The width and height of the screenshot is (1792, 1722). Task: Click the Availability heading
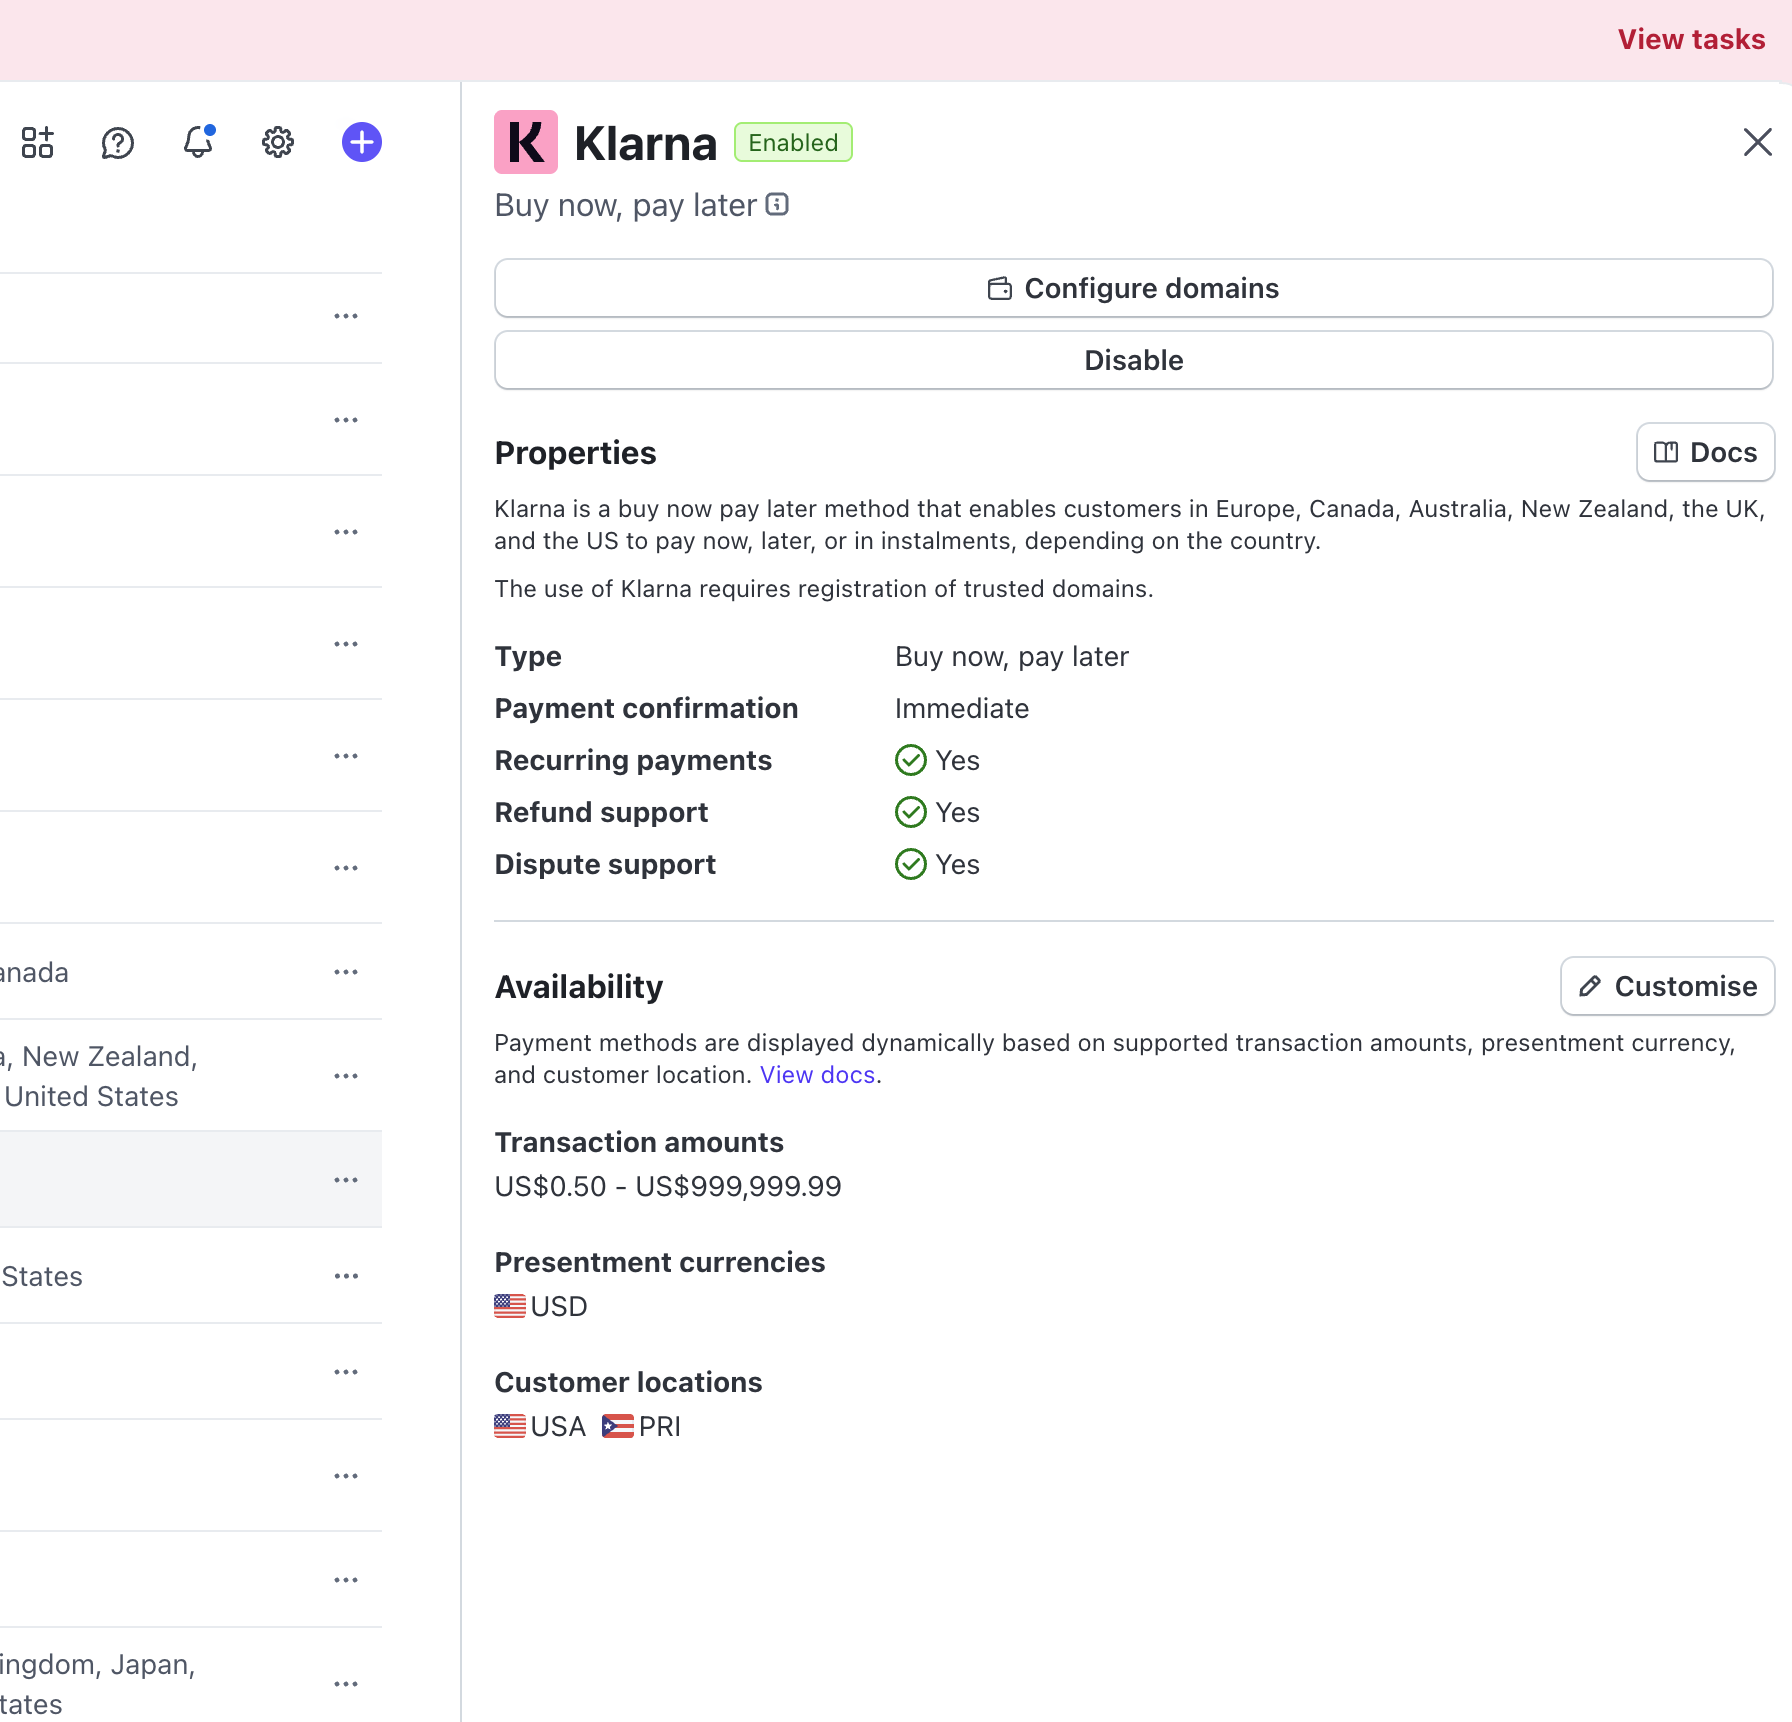579,987
